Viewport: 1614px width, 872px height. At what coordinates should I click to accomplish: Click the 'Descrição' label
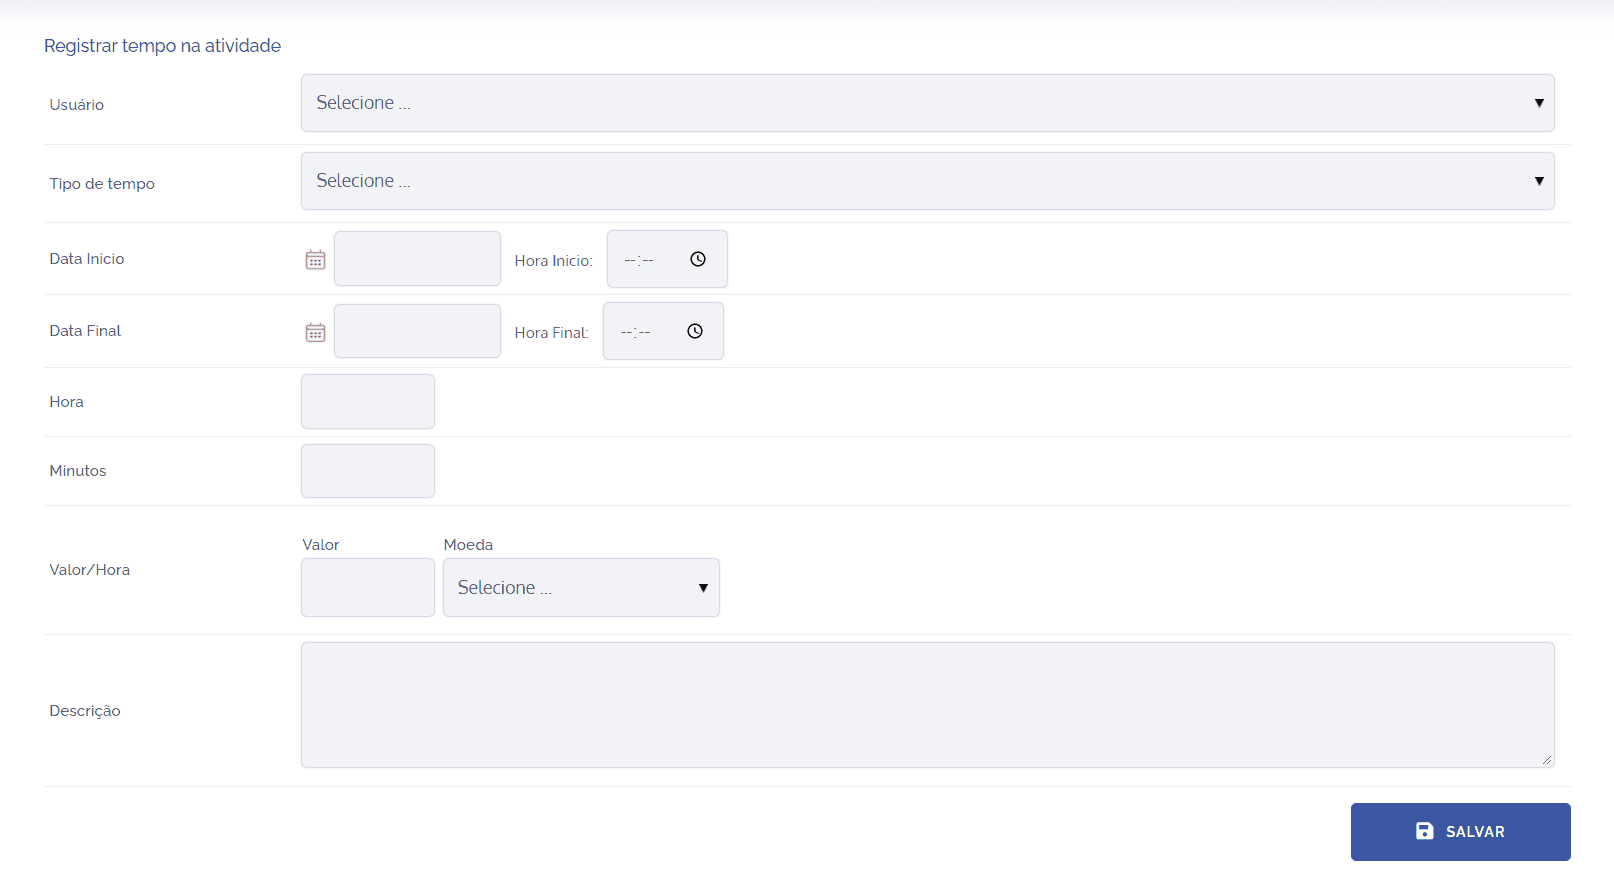pyautogui.click(x=85, y=711)
